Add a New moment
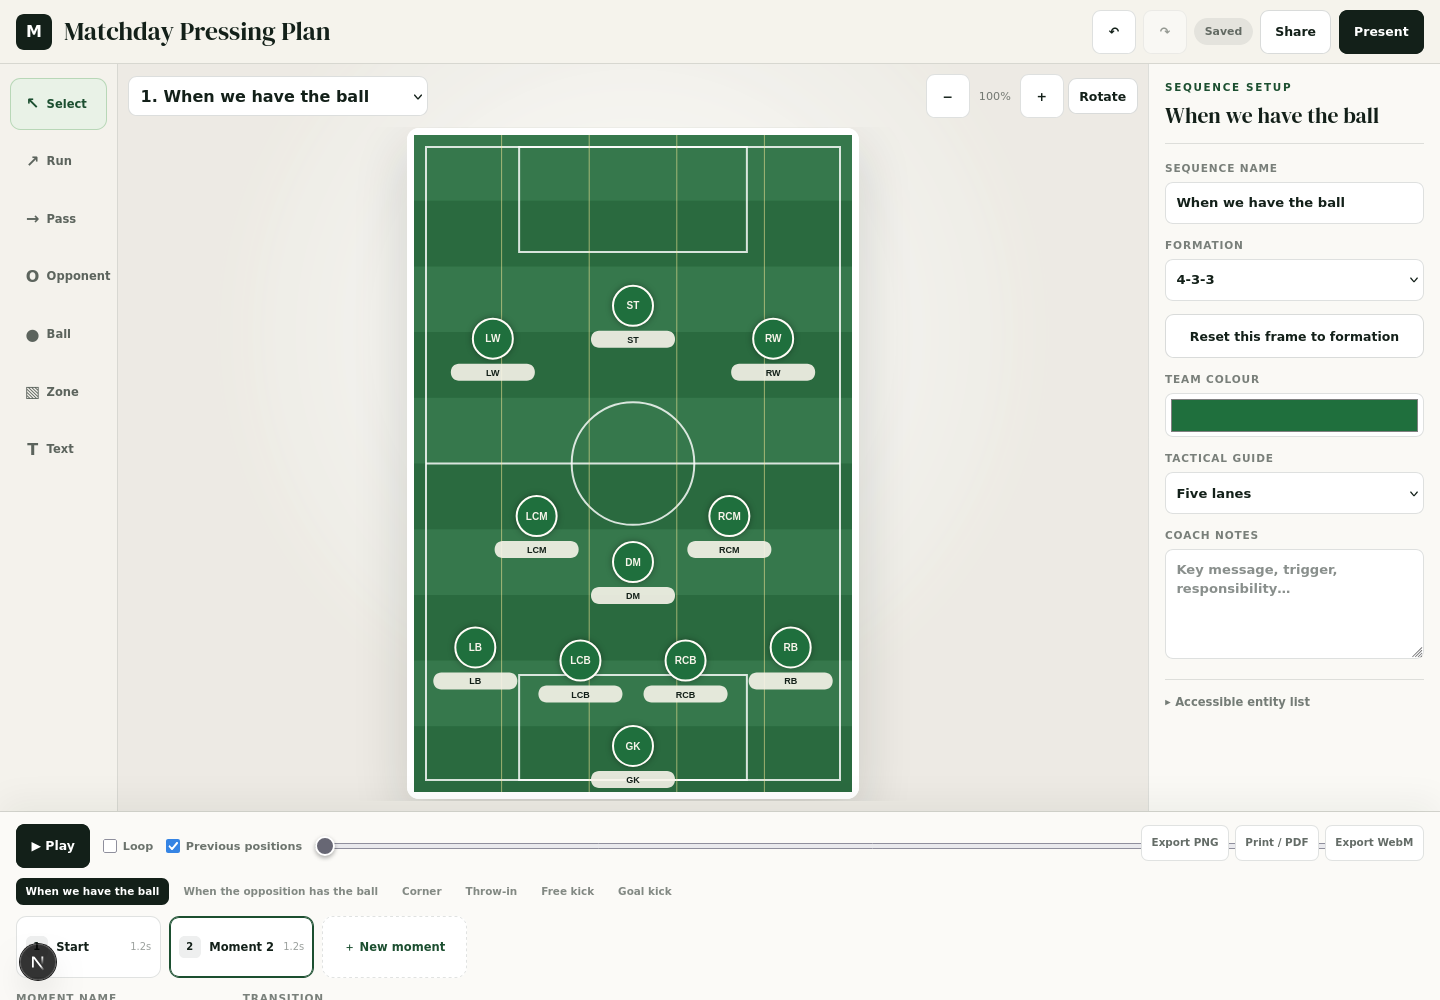This screenshot has width=1440, height=1000. pos(394,947)
